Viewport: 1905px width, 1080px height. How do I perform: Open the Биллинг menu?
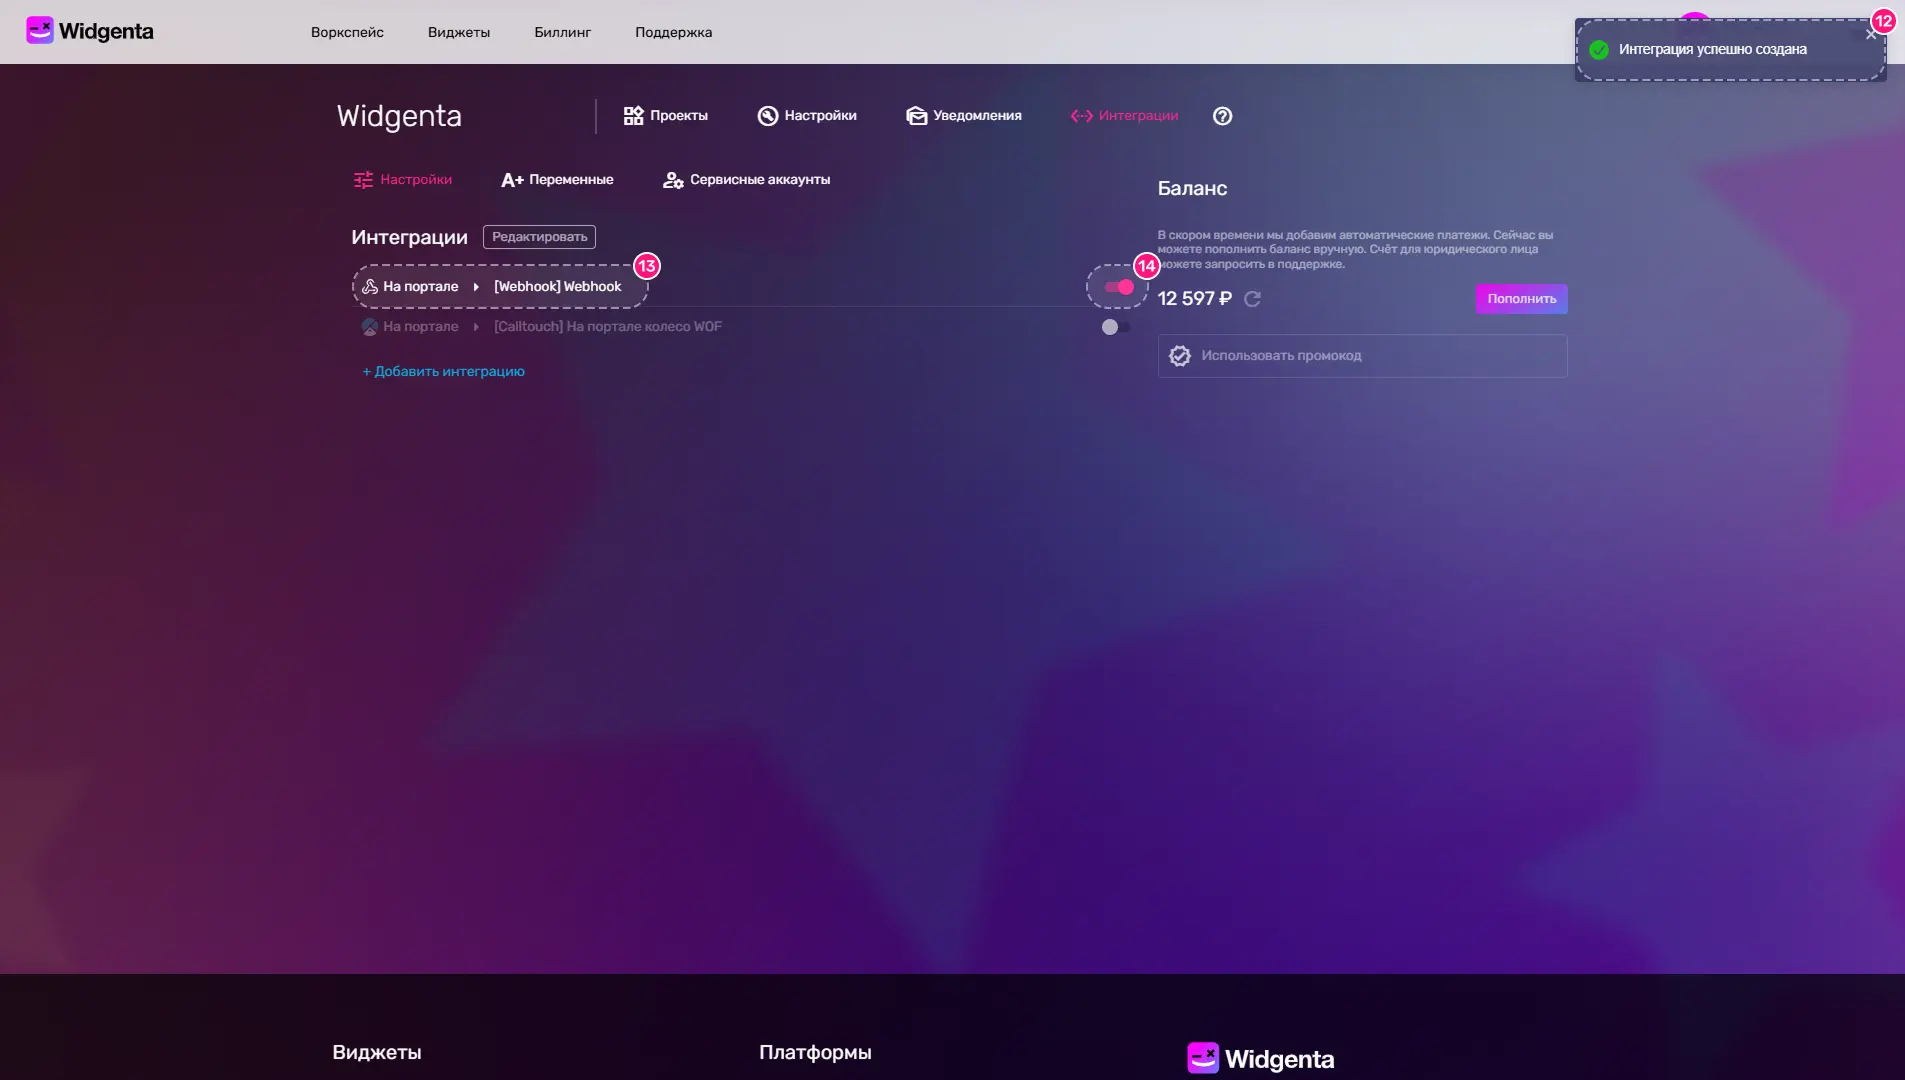pyautogui.click(x=562, y=32)
